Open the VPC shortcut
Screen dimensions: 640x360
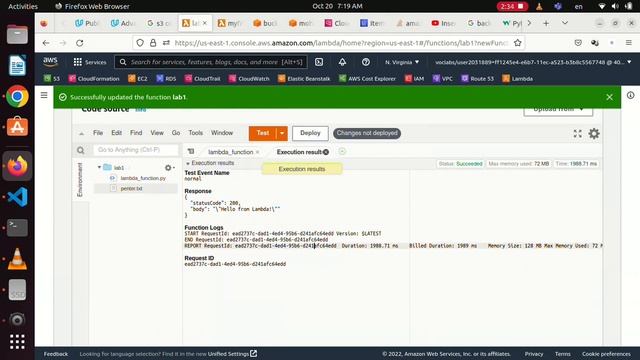coord(443,78)
